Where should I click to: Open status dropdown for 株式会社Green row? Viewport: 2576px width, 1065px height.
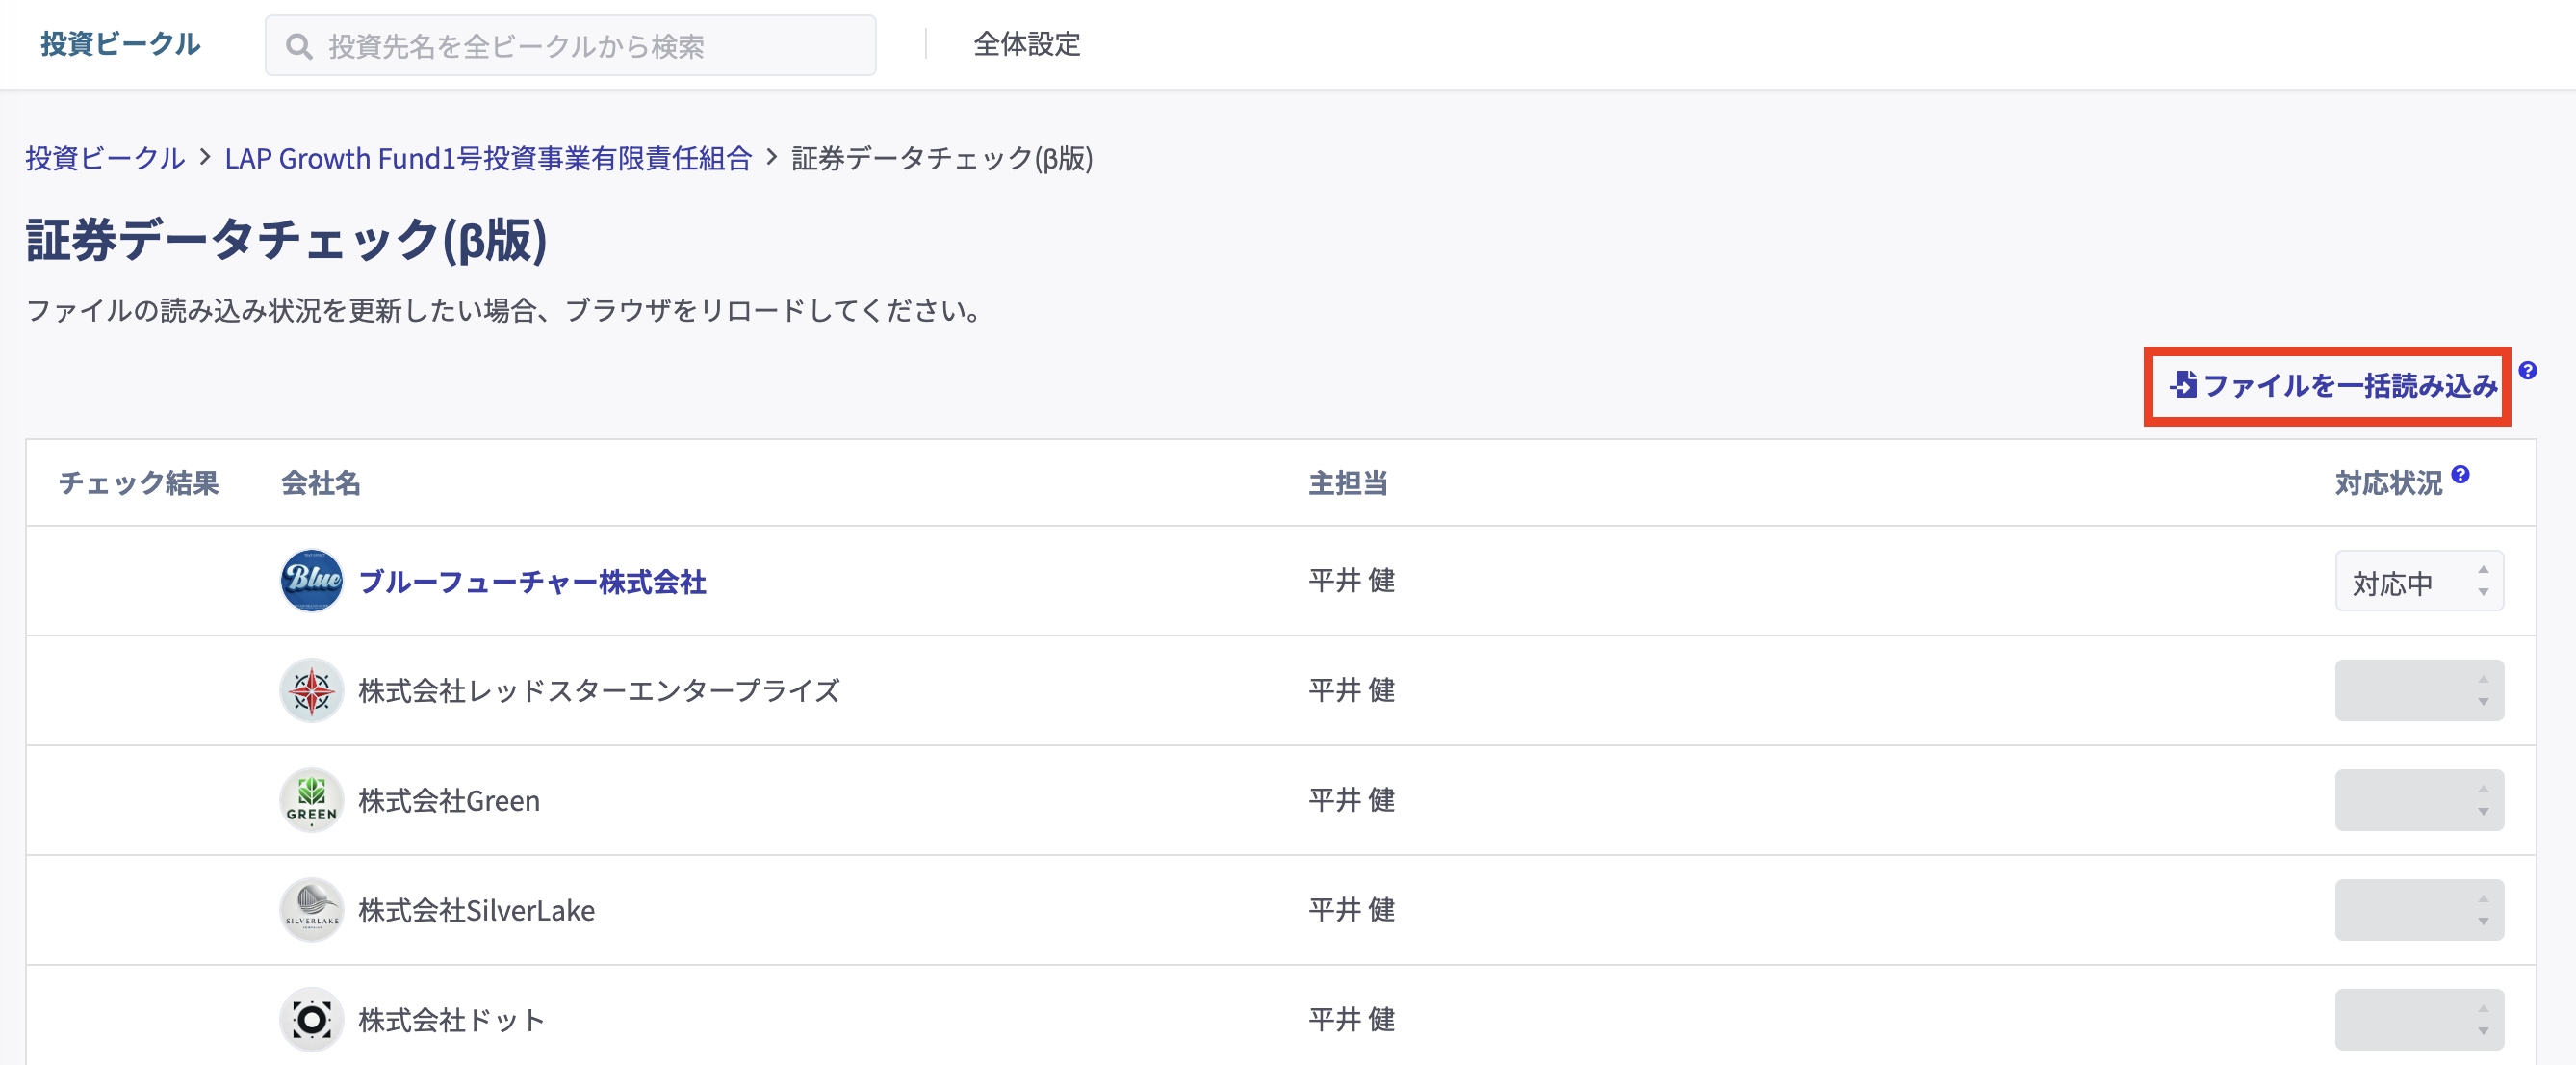click(x=2418, y=800)
